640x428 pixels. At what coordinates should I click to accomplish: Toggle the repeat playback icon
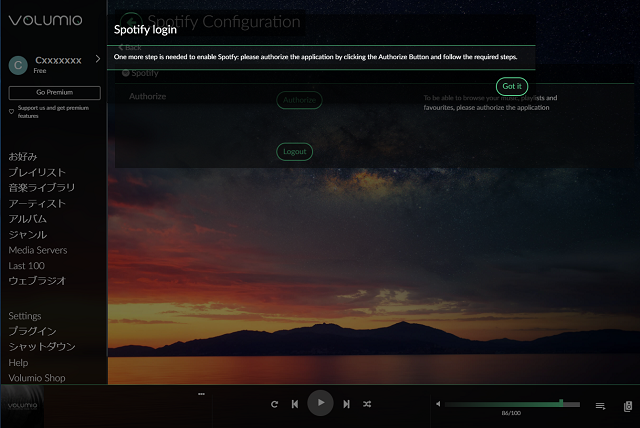[x=274, y=404]
